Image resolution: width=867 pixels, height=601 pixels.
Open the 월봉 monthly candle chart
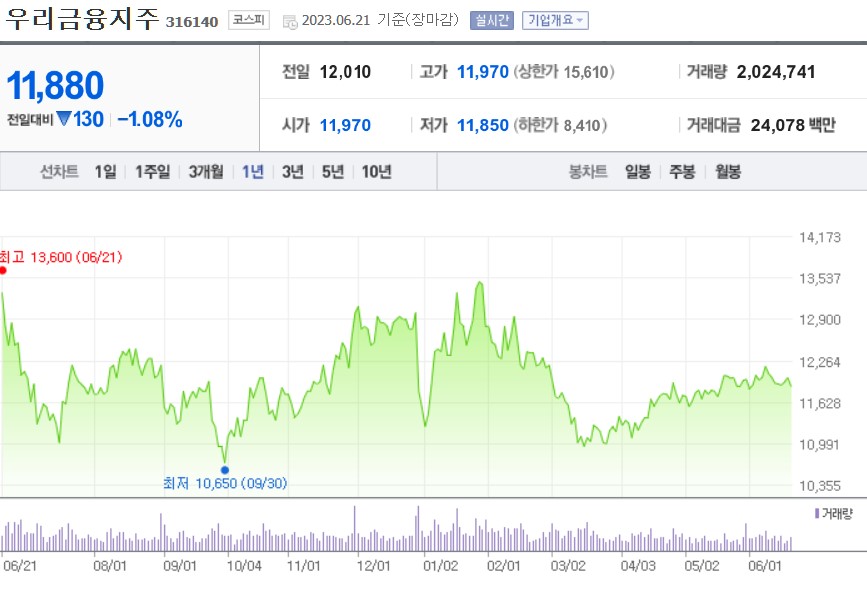[x=728, y=171]
